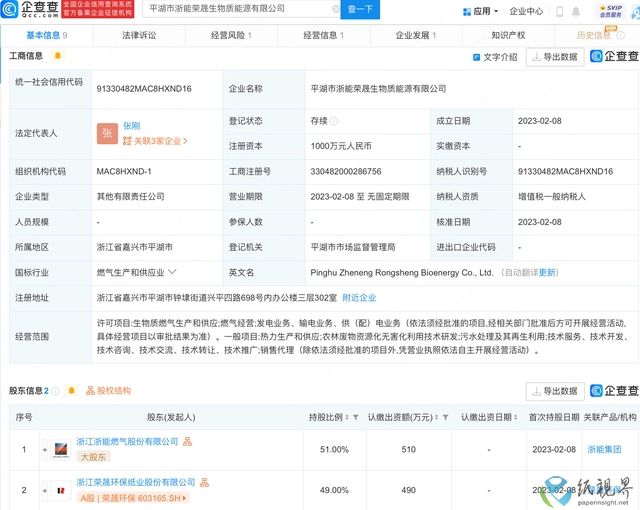Click the info icon next to 存续

(x=334, y=121)
